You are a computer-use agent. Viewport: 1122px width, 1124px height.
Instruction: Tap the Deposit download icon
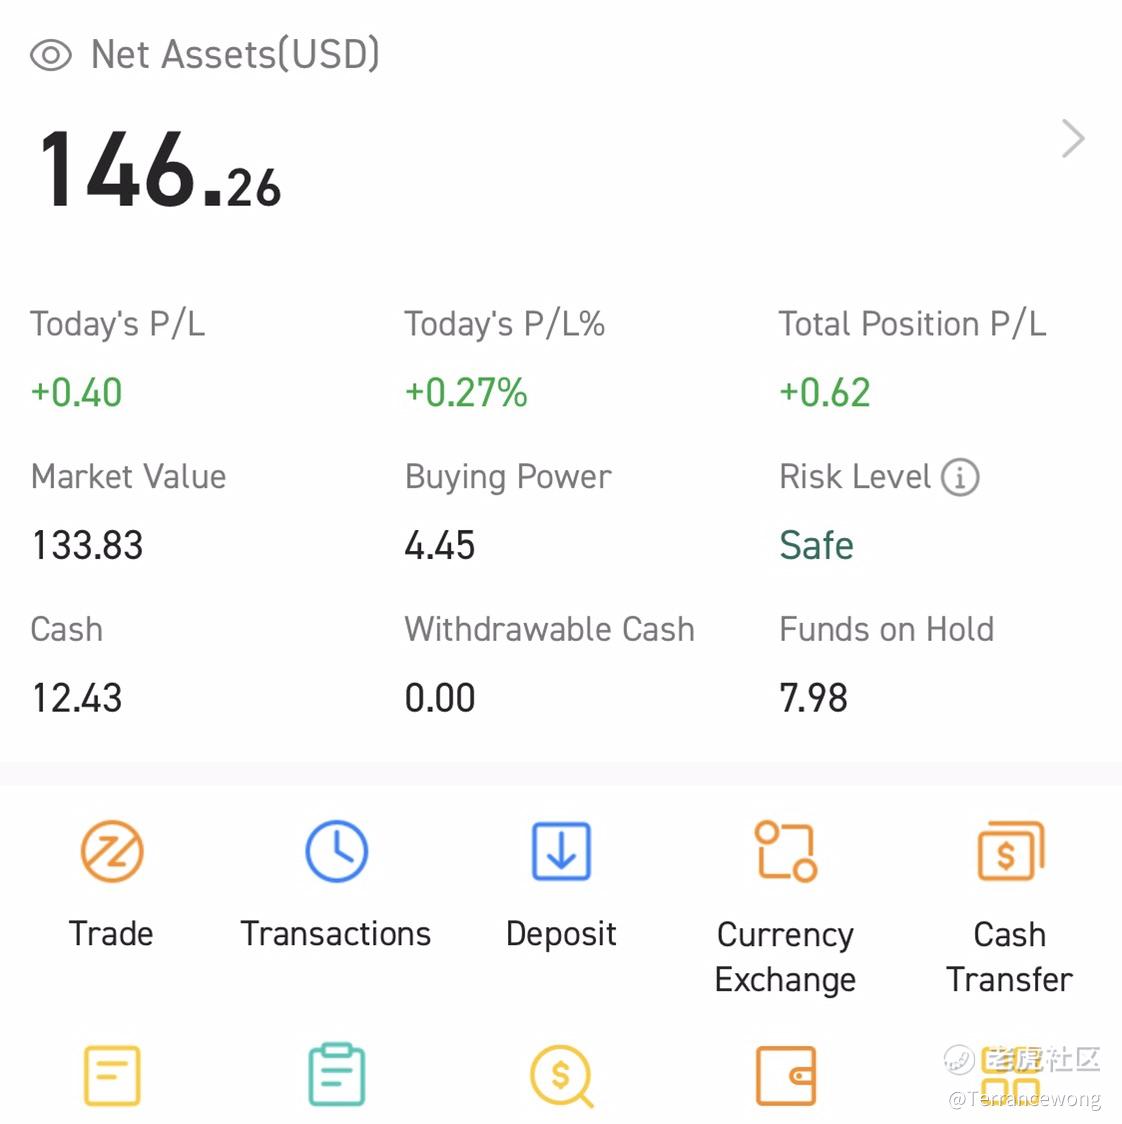(x=561, y=852)
